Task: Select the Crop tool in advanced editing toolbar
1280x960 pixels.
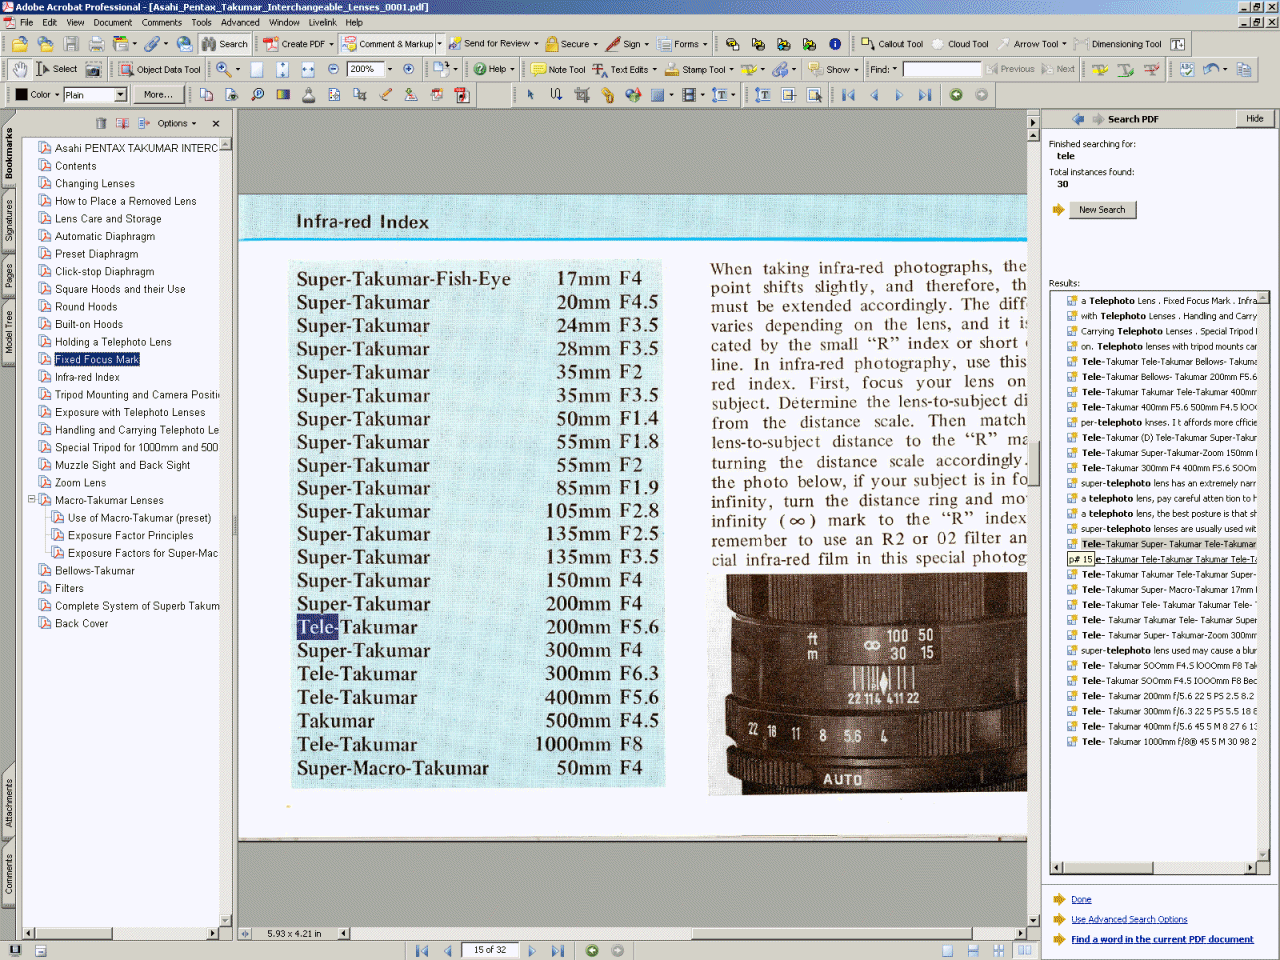Action: 582,95
